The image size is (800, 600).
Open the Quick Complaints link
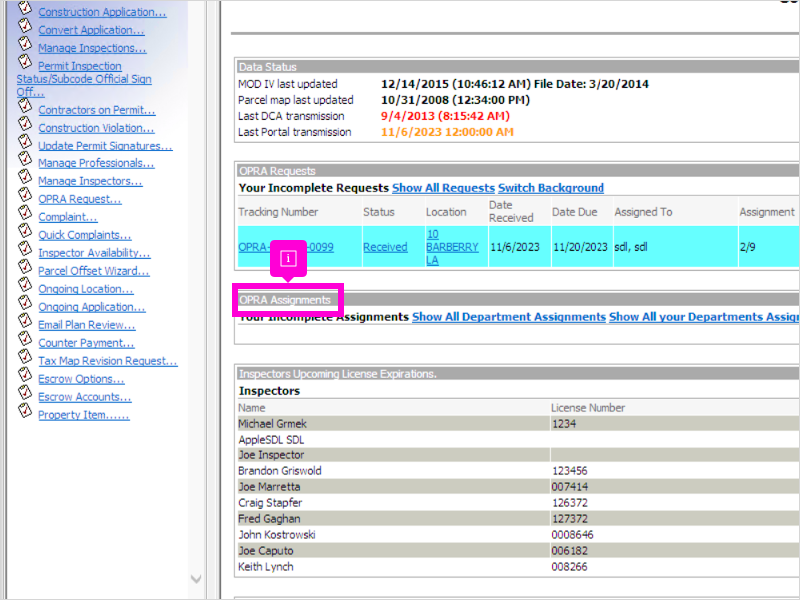(85, 235)
